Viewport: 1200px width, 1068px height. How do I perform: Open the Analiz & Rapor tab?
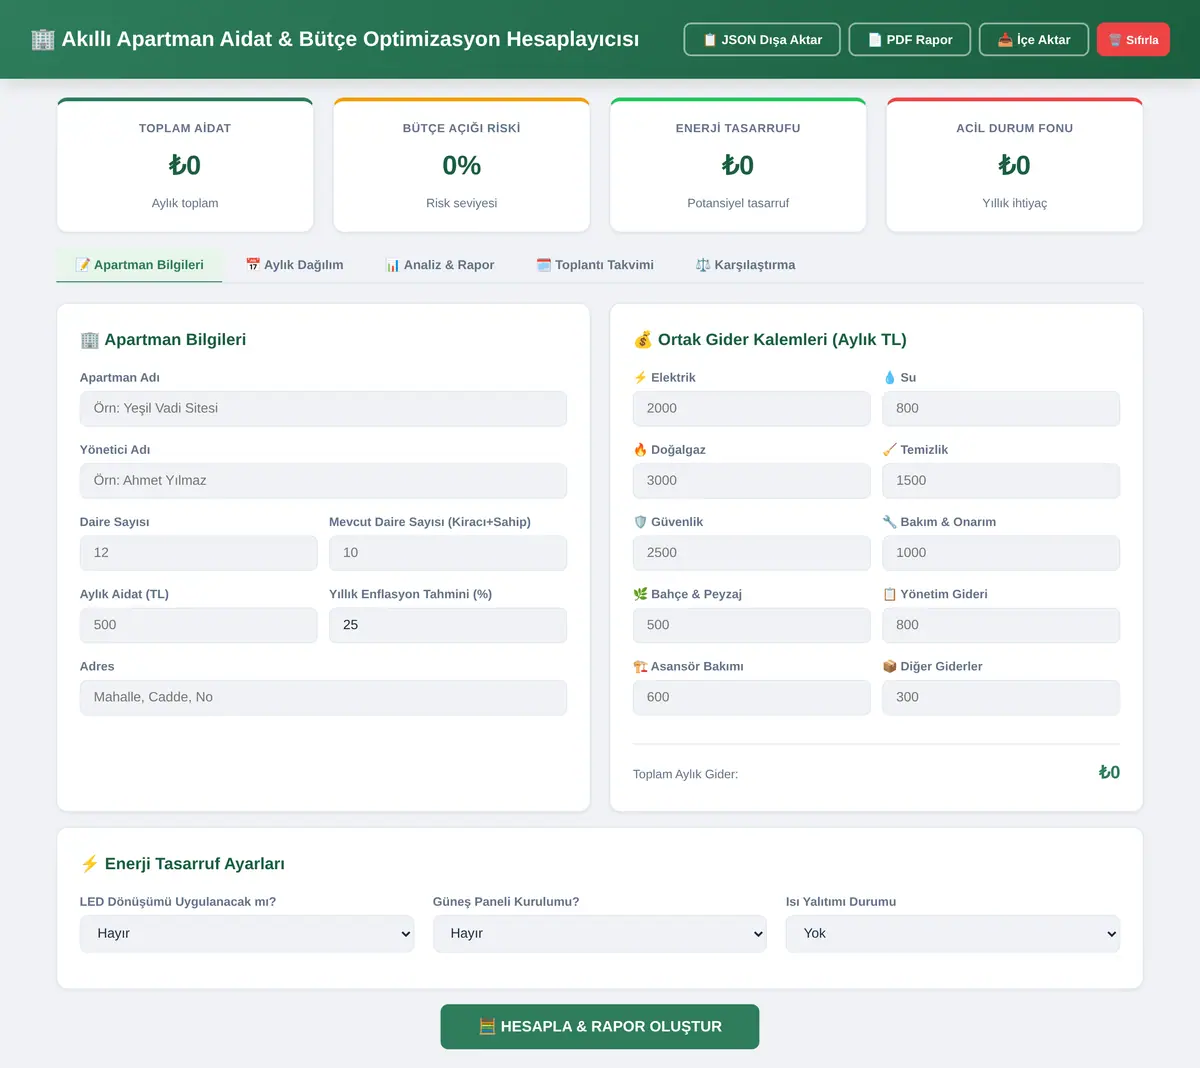(x=440, y=265)
